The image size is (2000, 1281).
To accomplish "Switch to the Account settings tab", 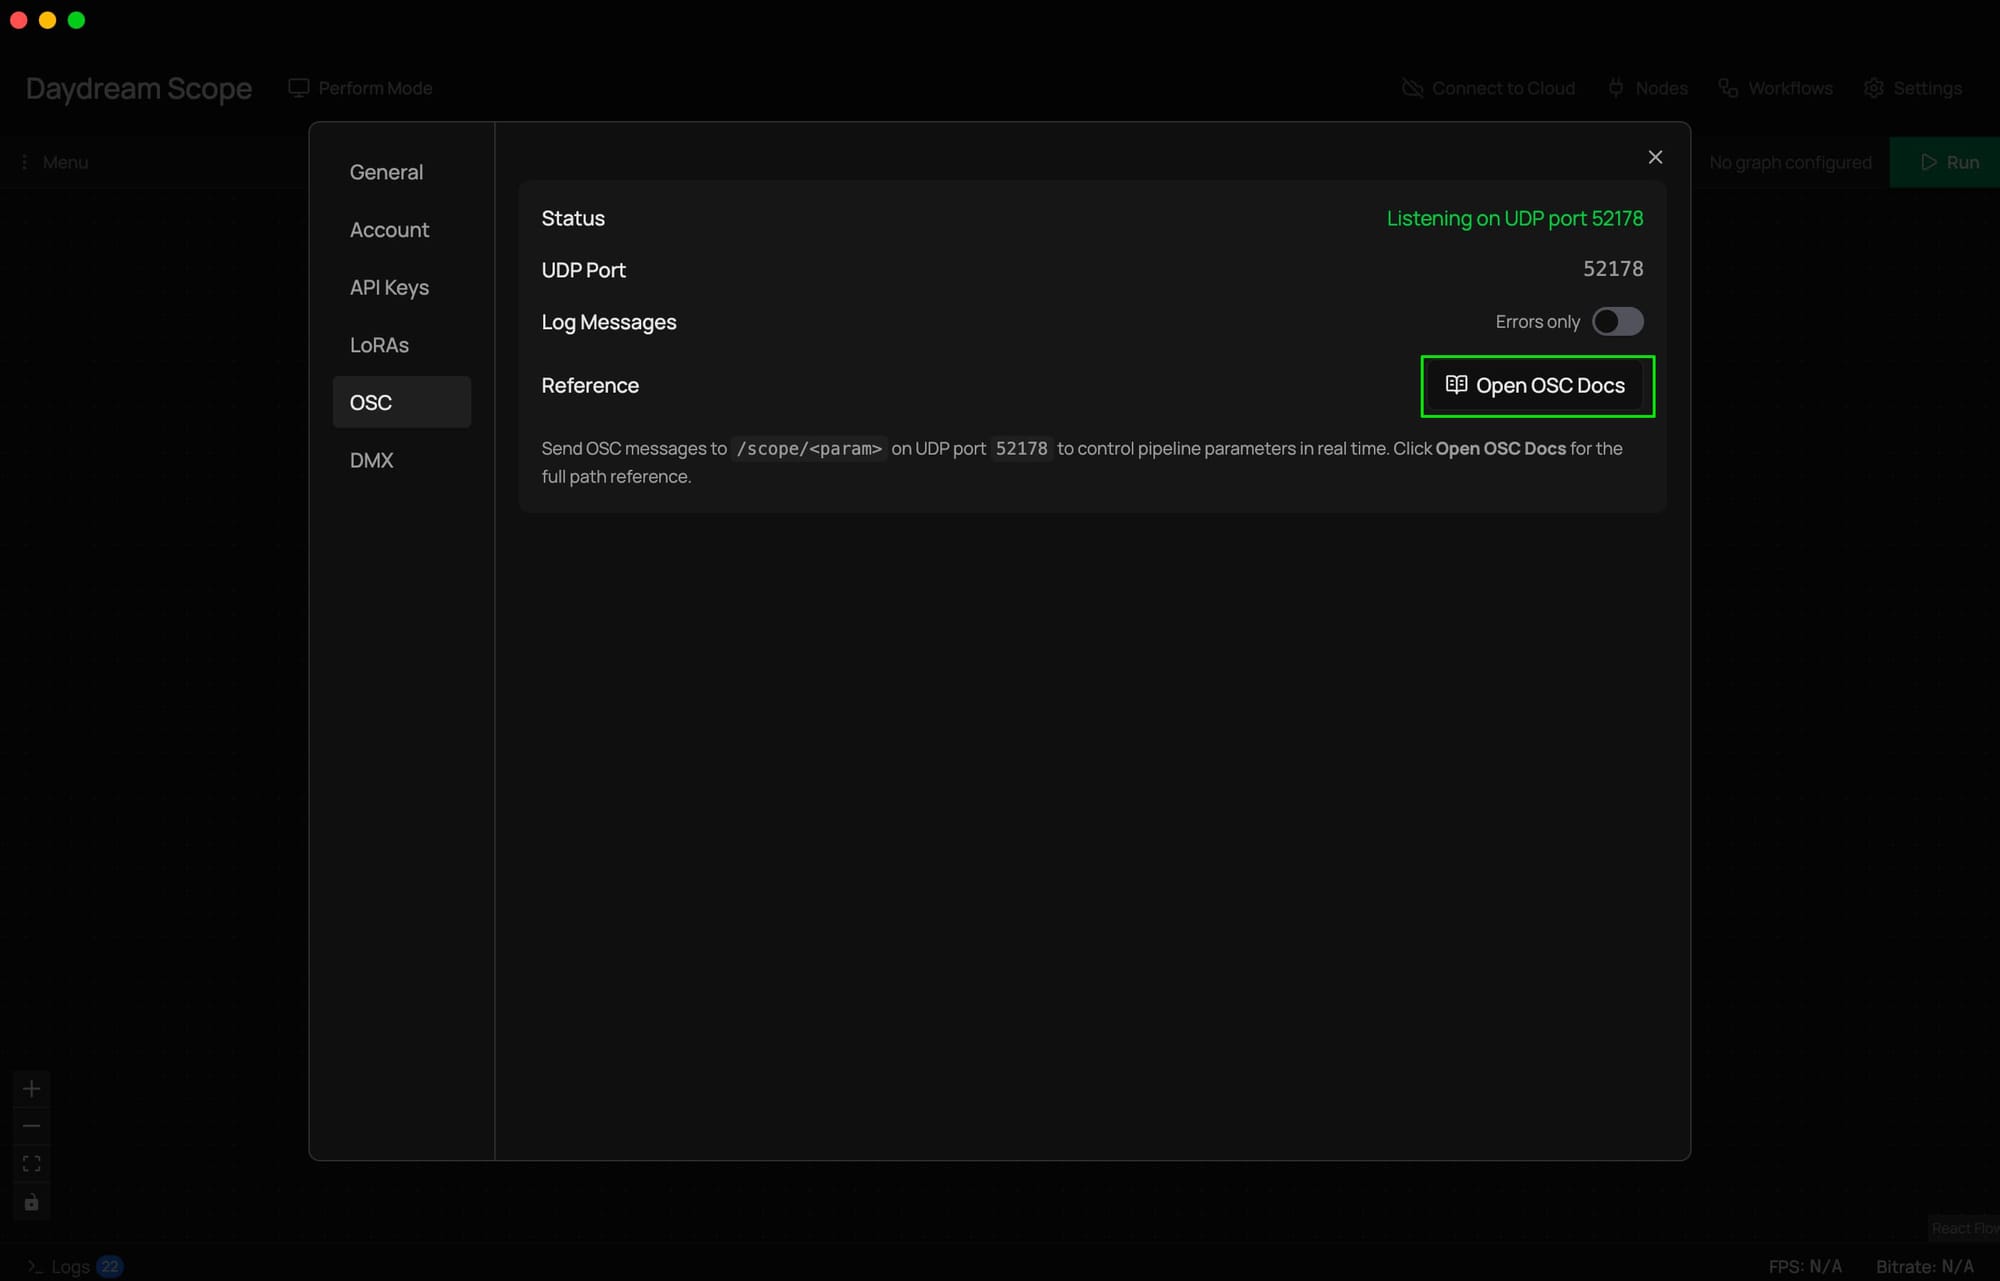I will click(389, 230).
